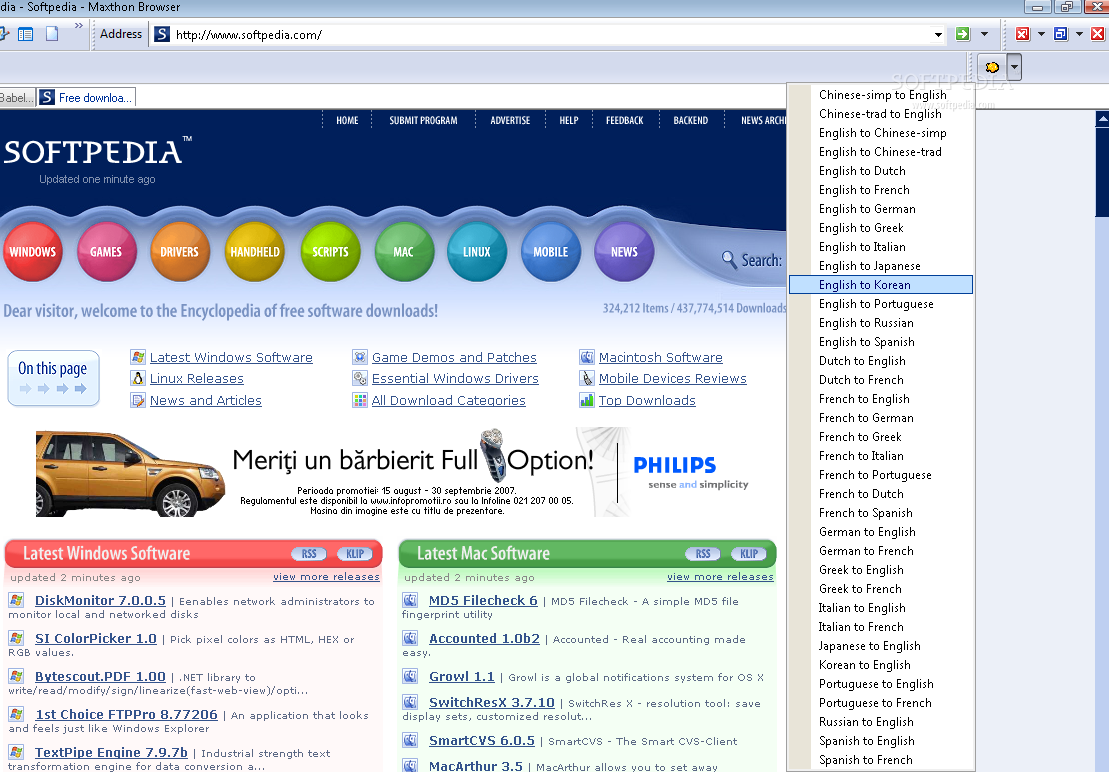Switch to the Babel... tab
Image resolution: width=1109 pixels, height=772 pixels.
(x=16, y=98)
